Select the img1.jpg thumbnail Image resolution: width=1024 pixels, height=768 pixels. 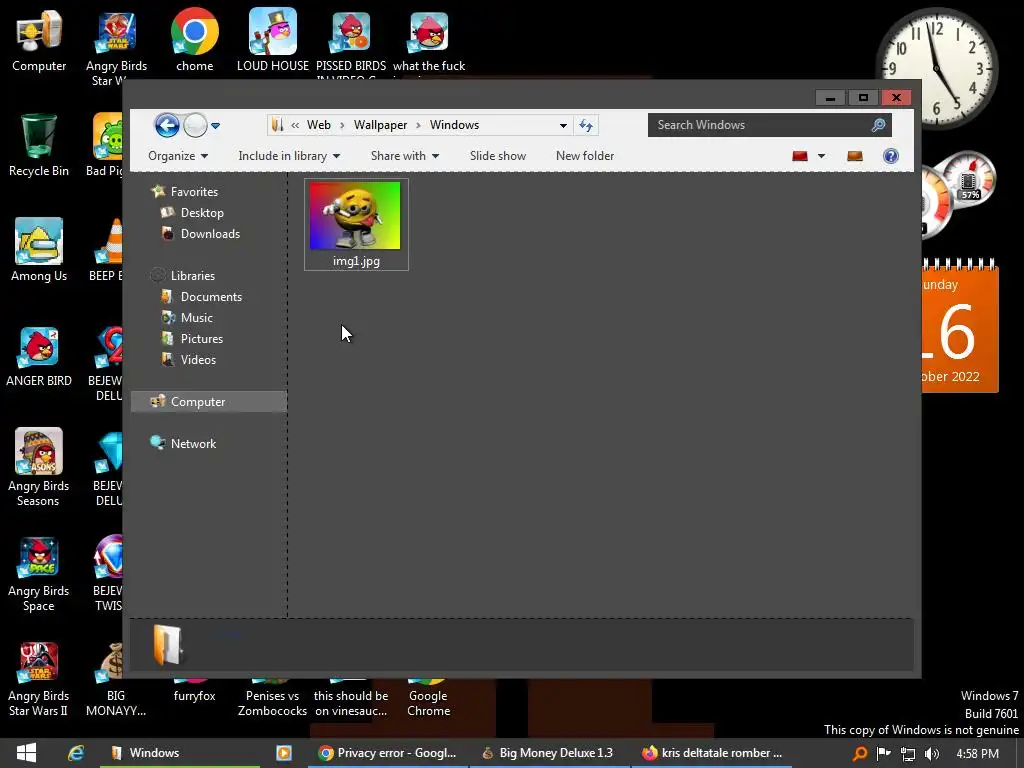tap(356, 224)
